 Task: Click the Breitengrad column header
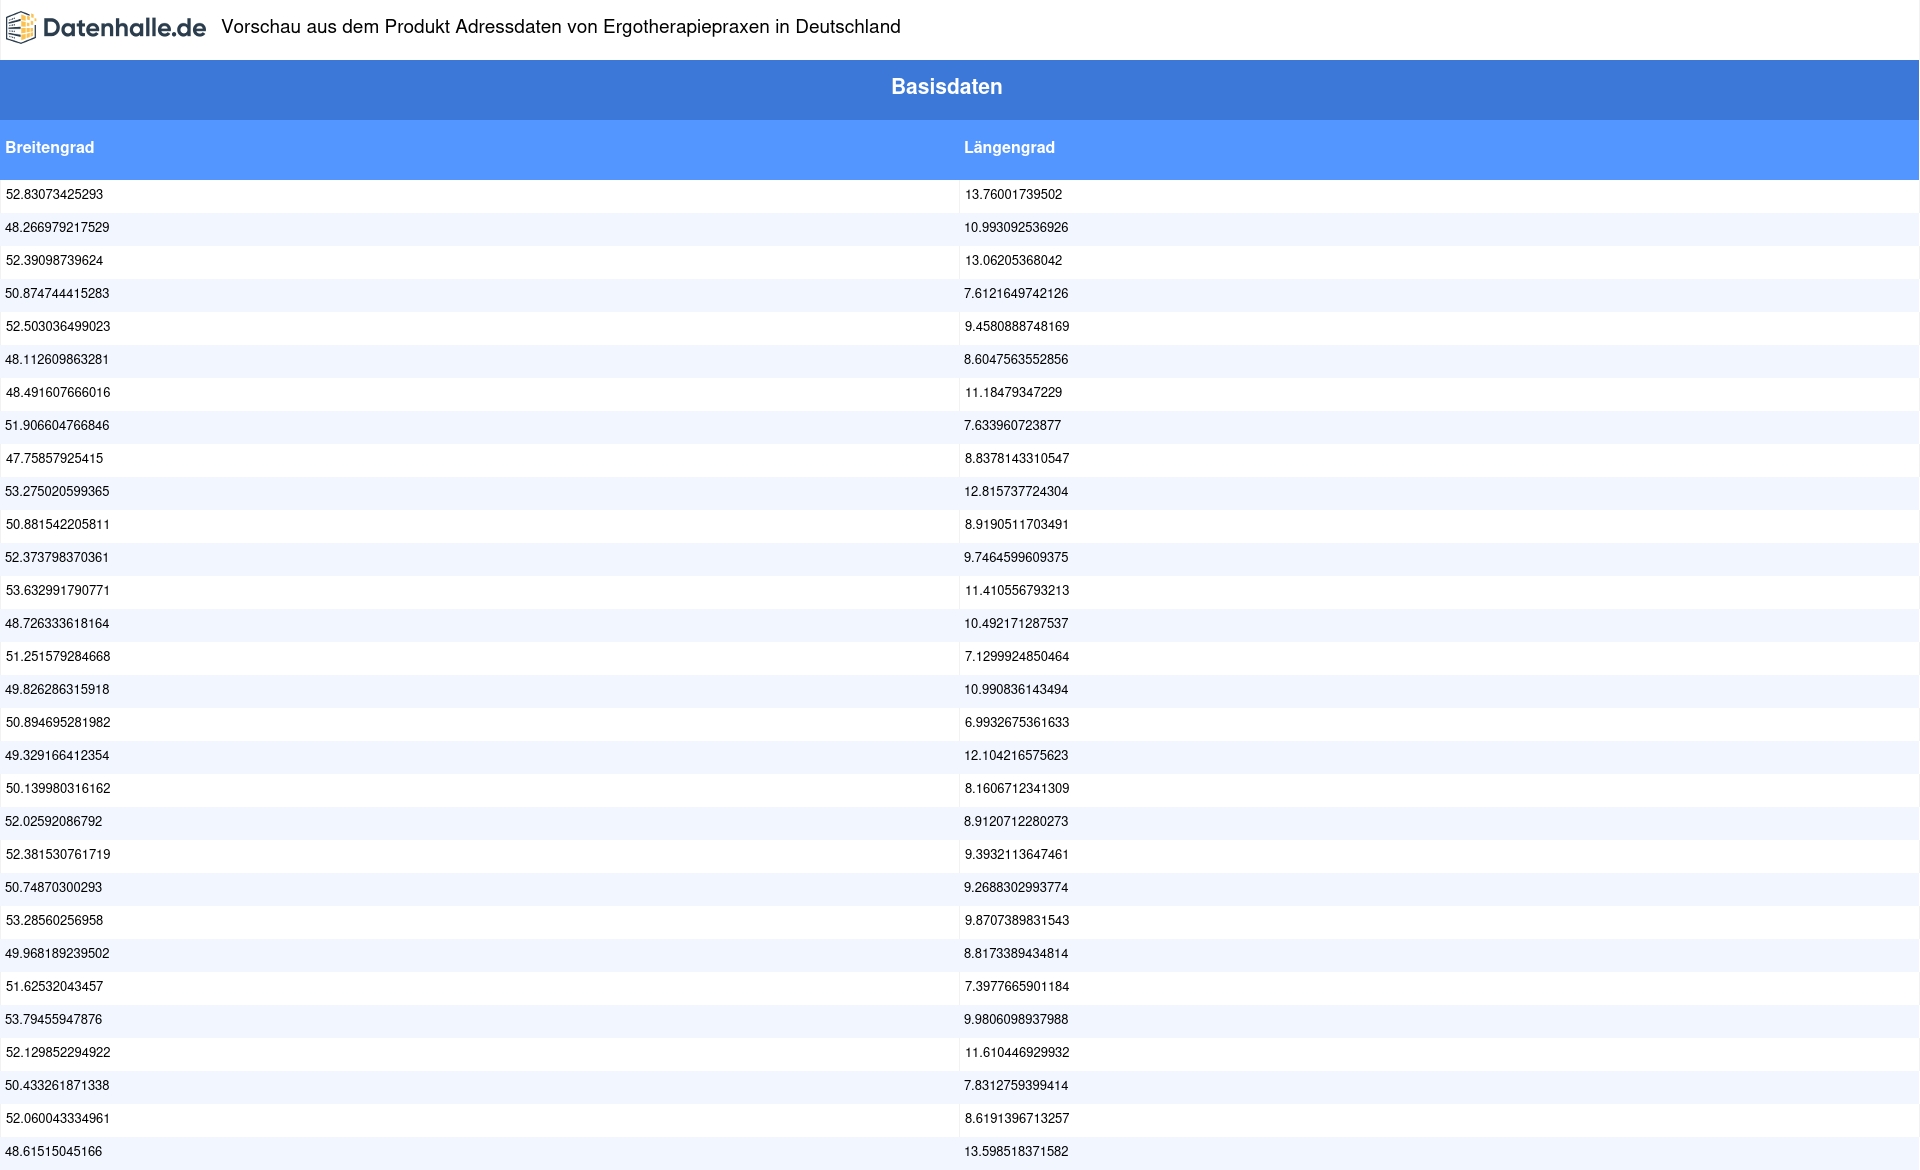pos(50,148)
